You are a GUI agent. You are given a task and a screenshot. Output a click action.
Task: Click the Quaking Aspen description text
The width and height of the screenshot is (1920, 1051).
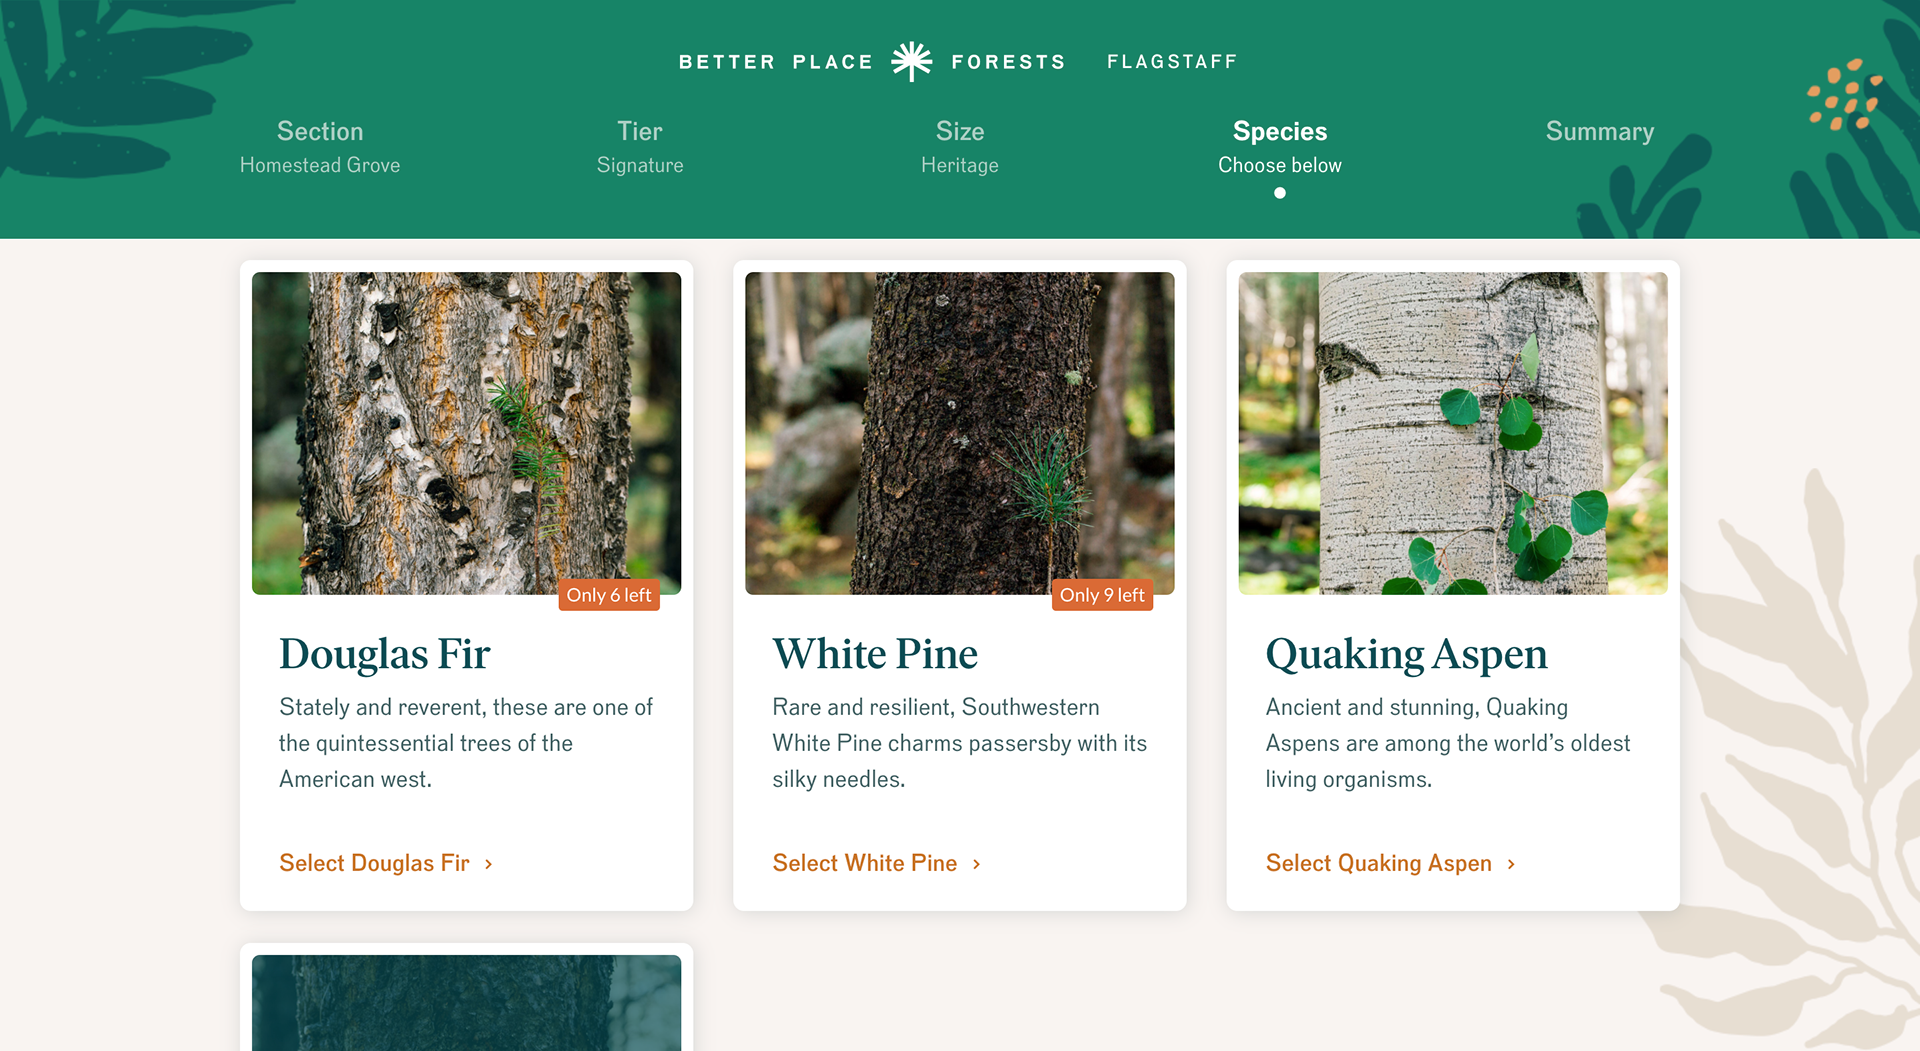coord(1448,743)
